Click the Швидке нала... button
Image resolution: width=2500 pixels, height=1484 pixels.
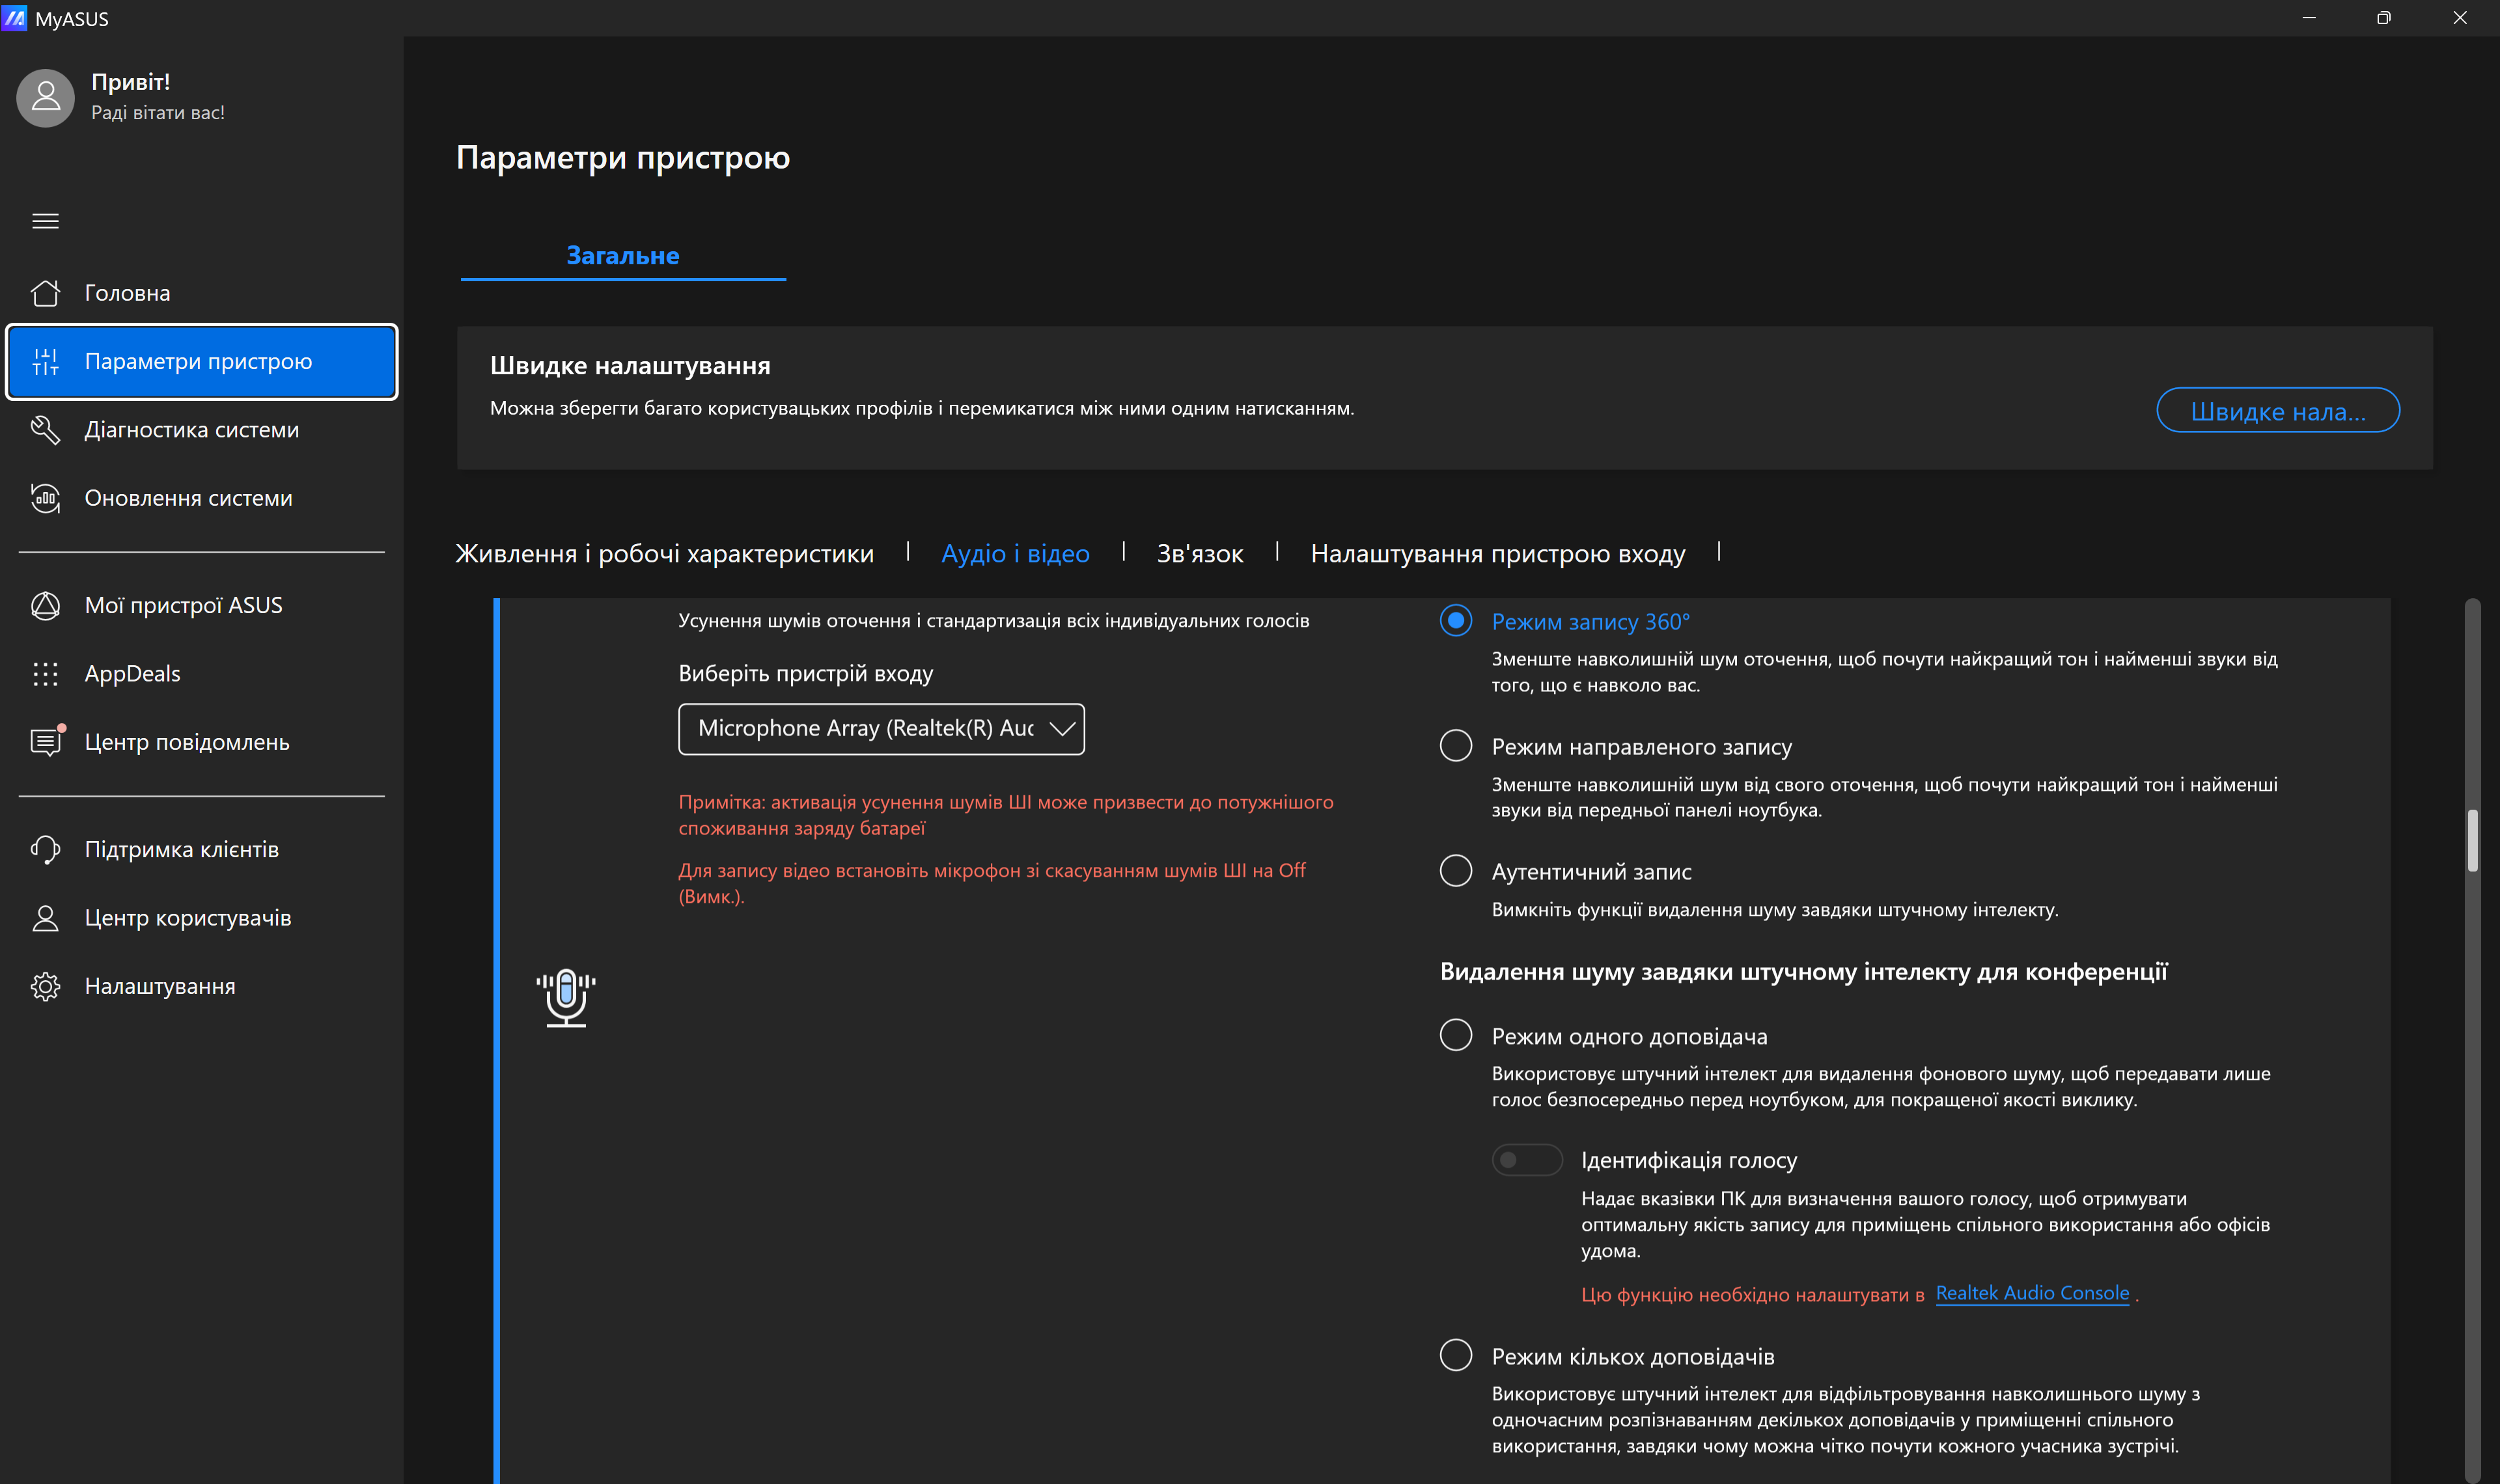coord(2277,411)
